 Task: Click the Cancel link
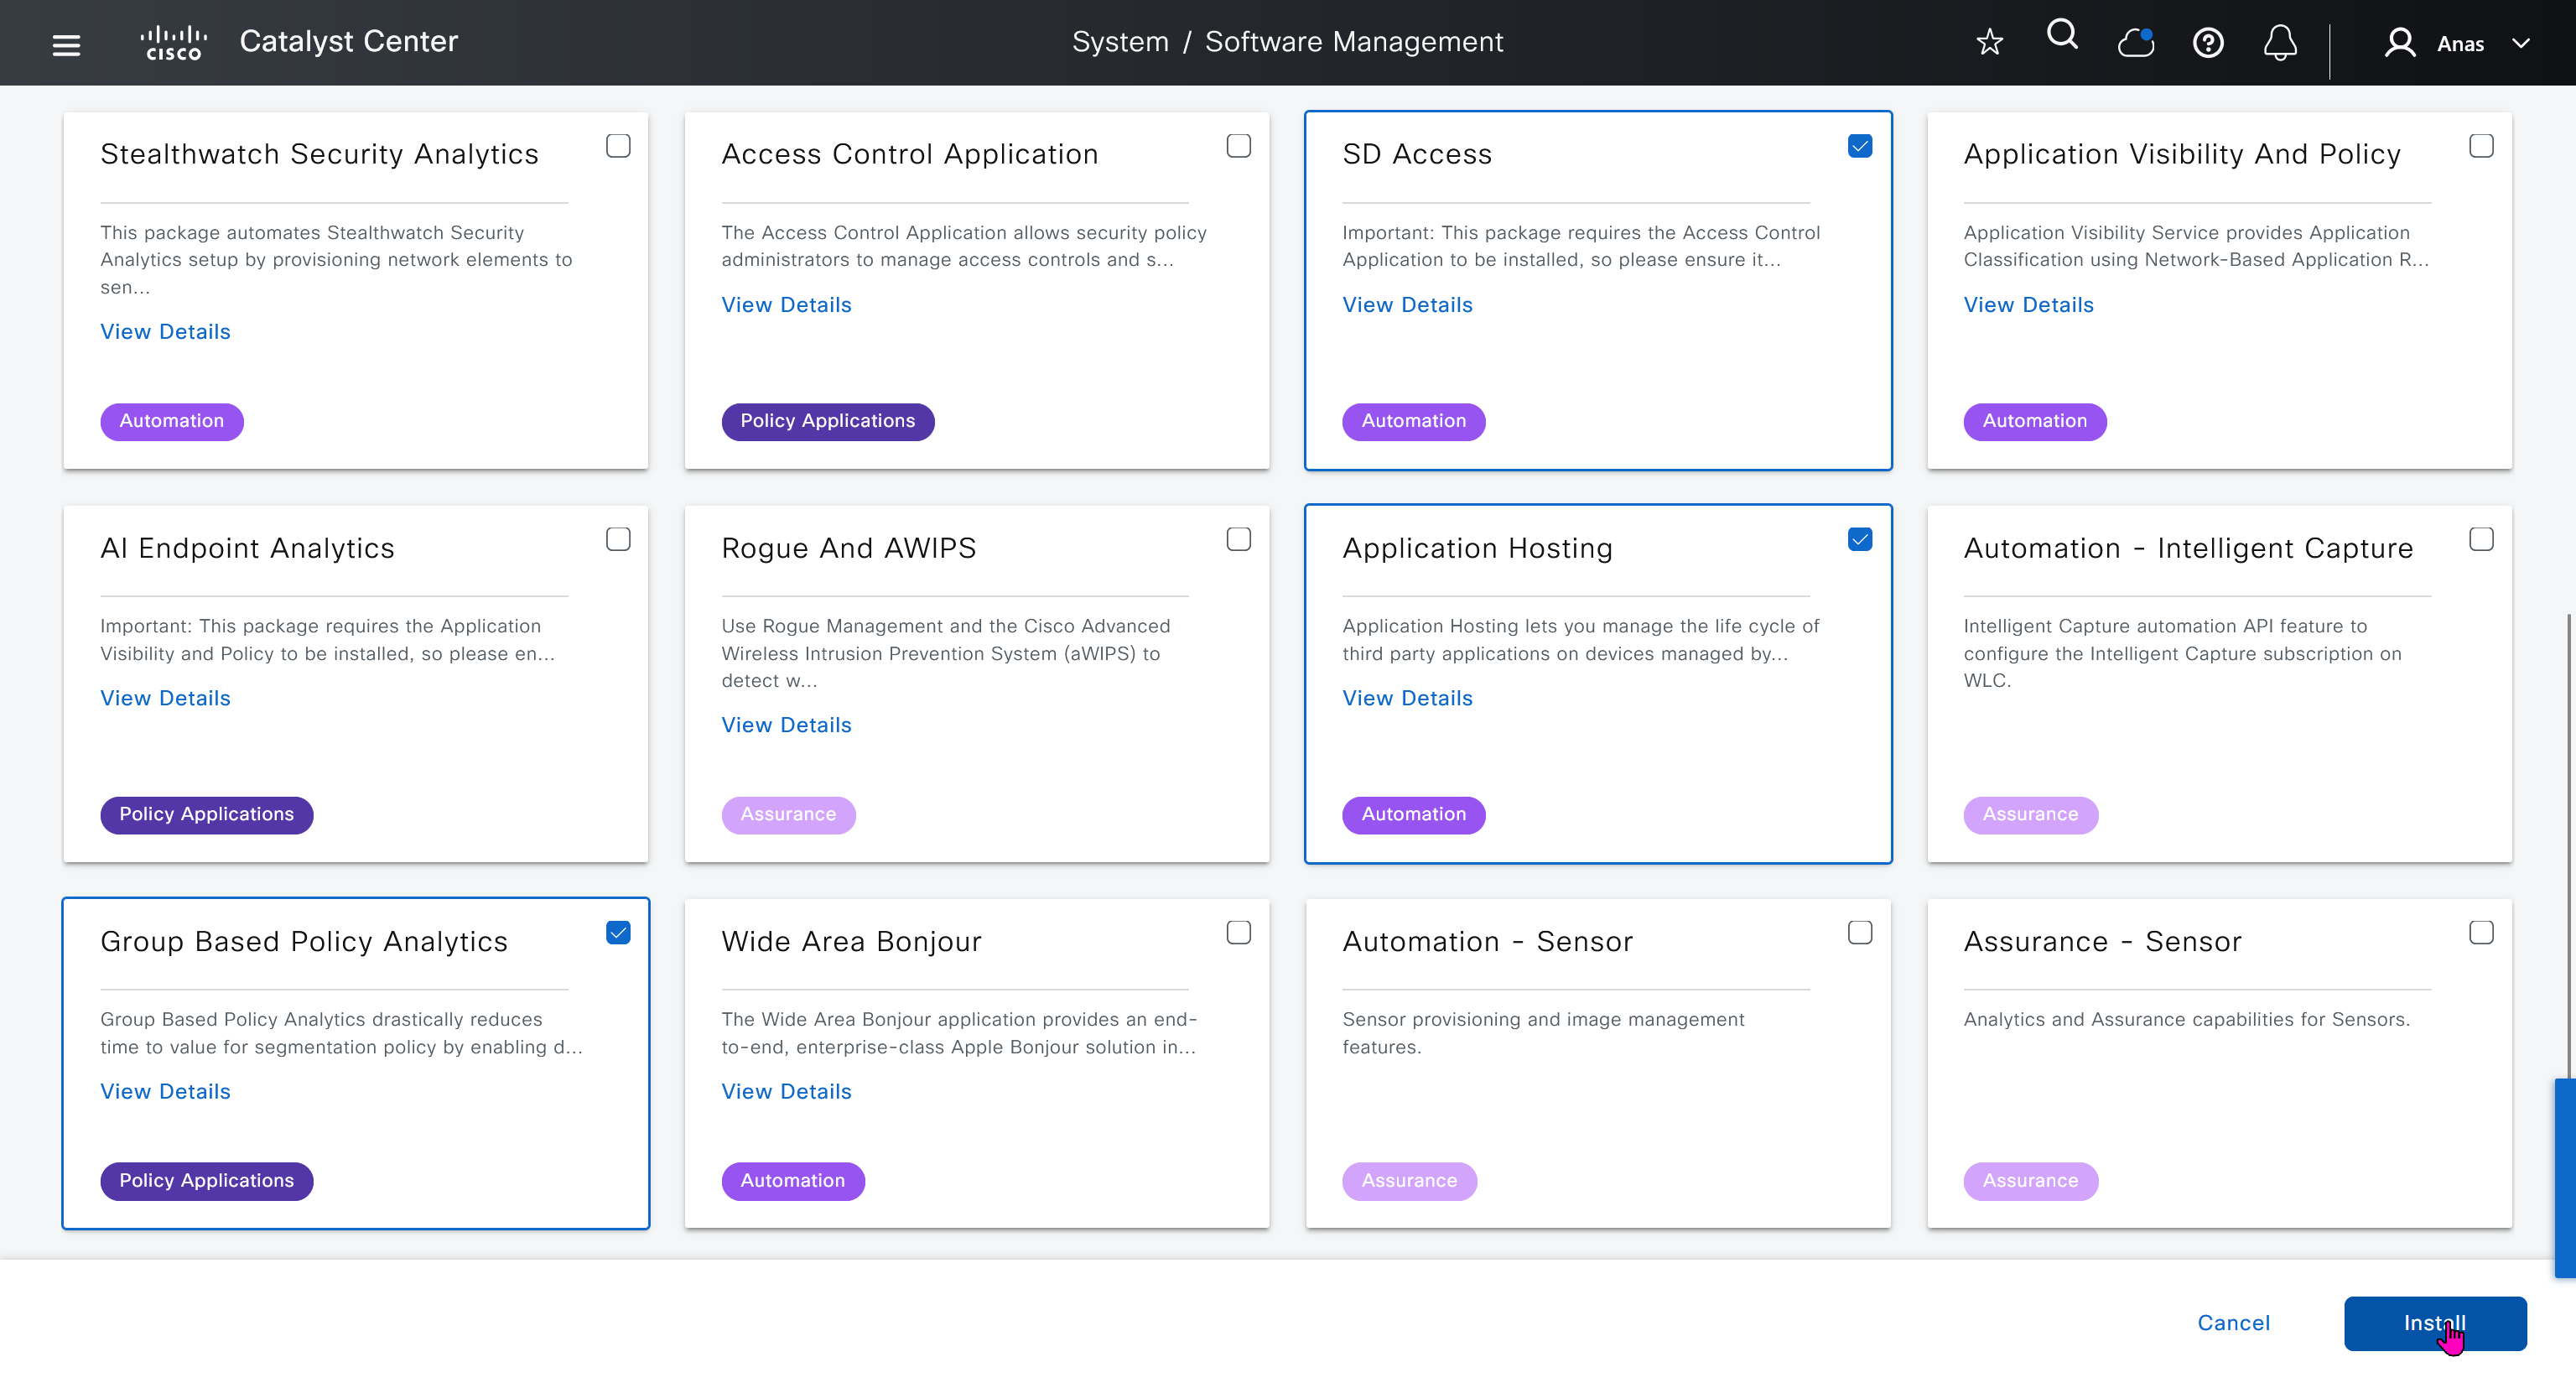pyautogui.click(x=2233, y=1323)
